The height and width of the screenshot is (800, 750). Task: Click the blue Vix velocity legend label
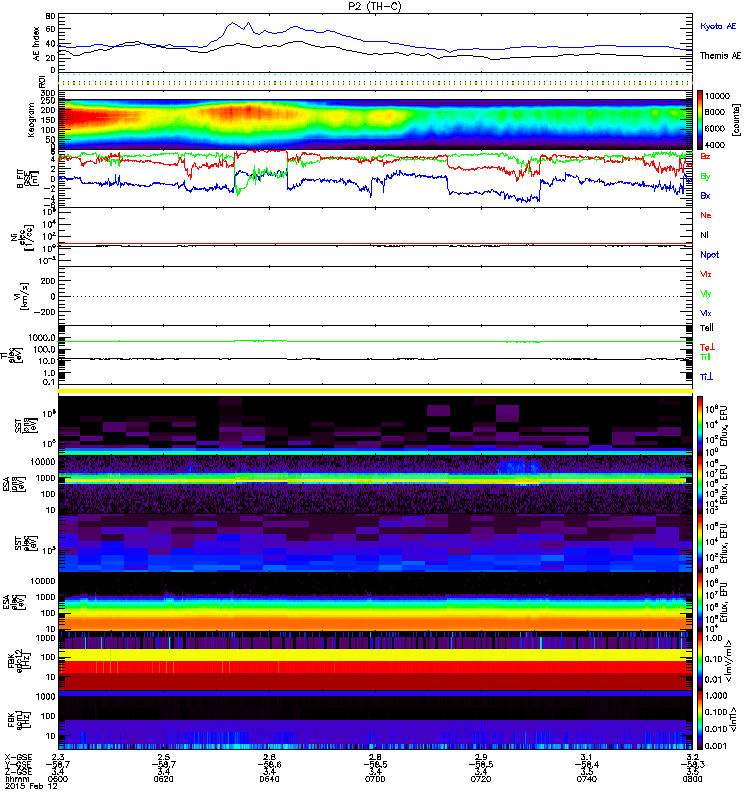point(706,313)
